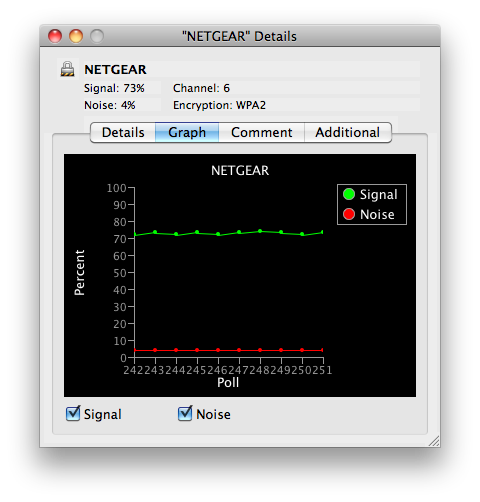Open the Comment tab
Viewport: 480px width, 502px height.
tap(262, 132)
